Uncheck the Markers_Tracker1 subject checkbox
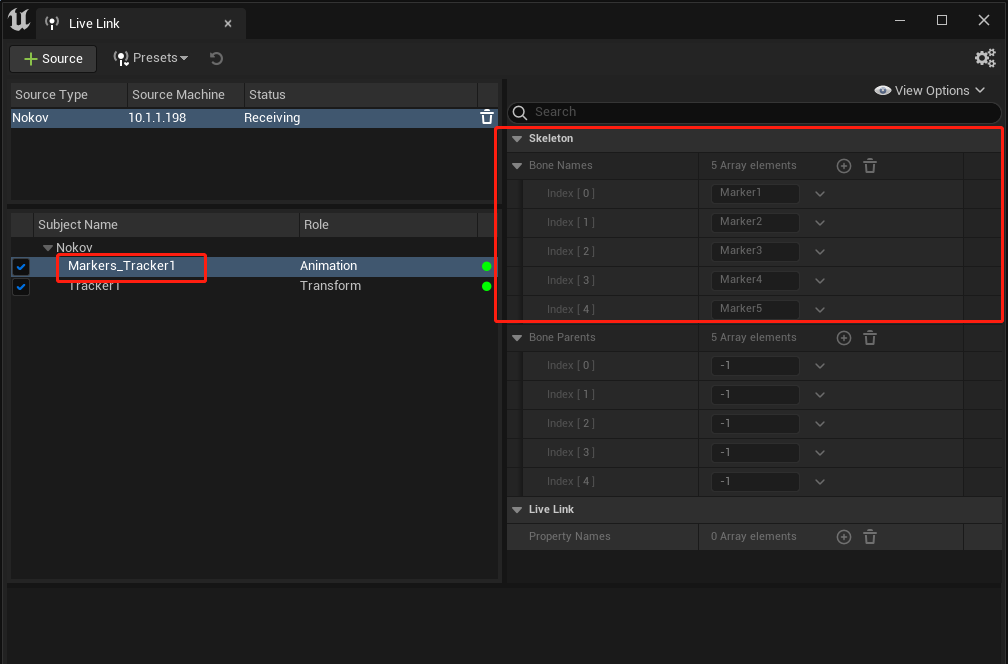 tap(21, 267)
